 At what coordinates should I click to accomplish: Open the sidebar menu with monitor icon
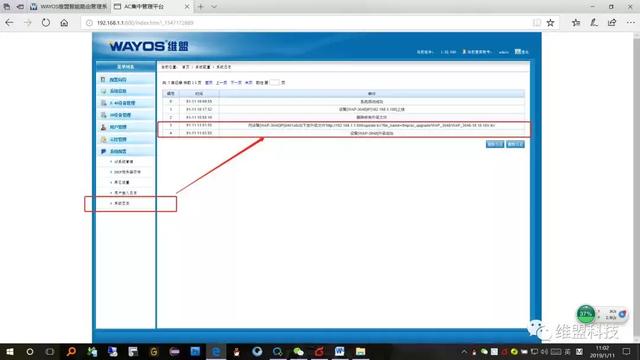click(x=125, y=91)
